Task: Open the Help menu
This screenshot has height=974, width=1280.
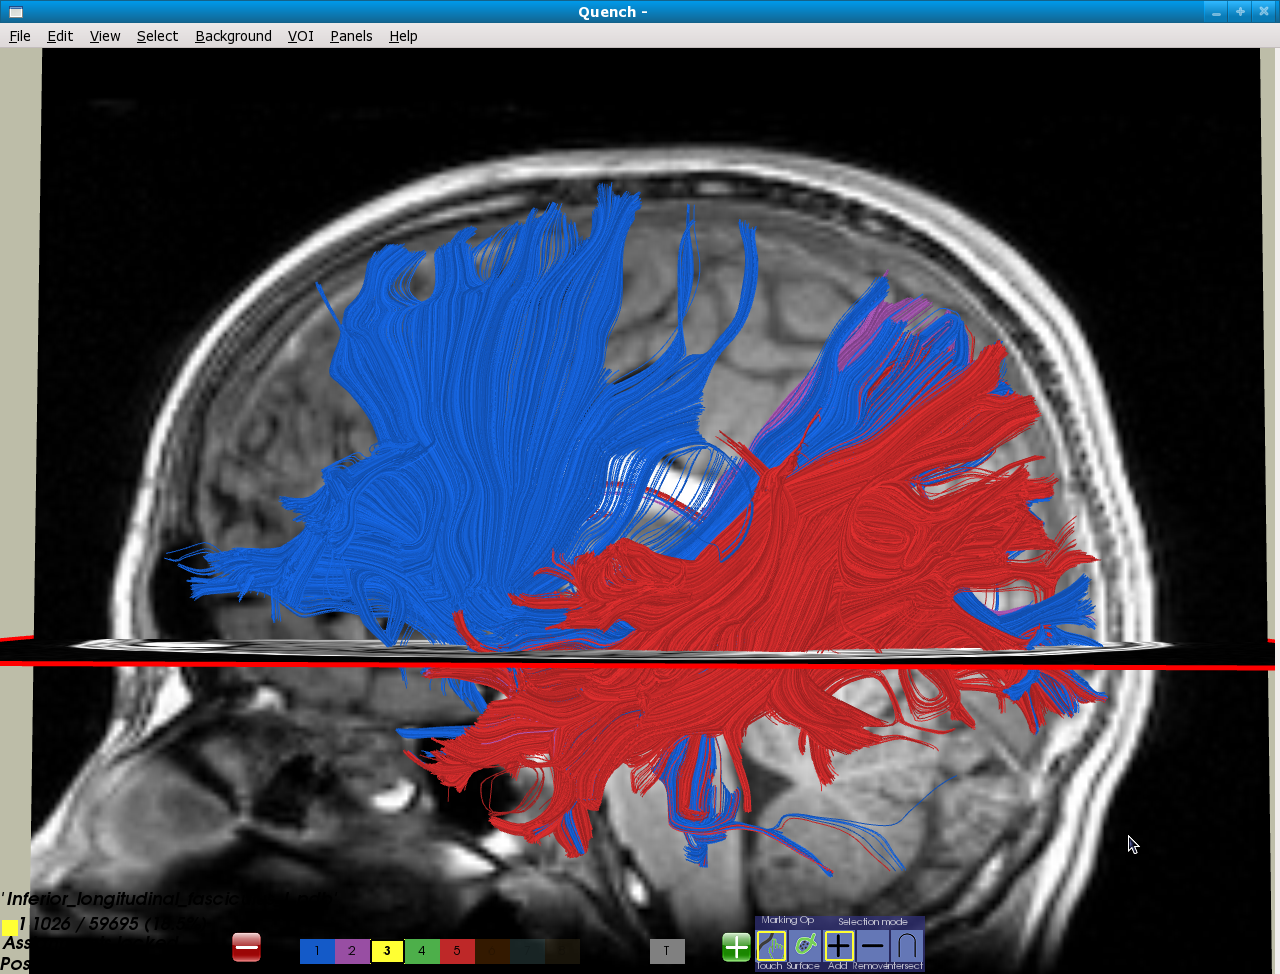Action: 403,36
